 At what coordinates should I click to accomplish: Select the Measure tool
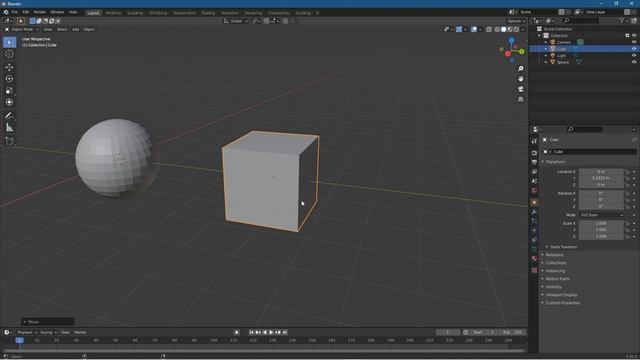tap(9, 128)
